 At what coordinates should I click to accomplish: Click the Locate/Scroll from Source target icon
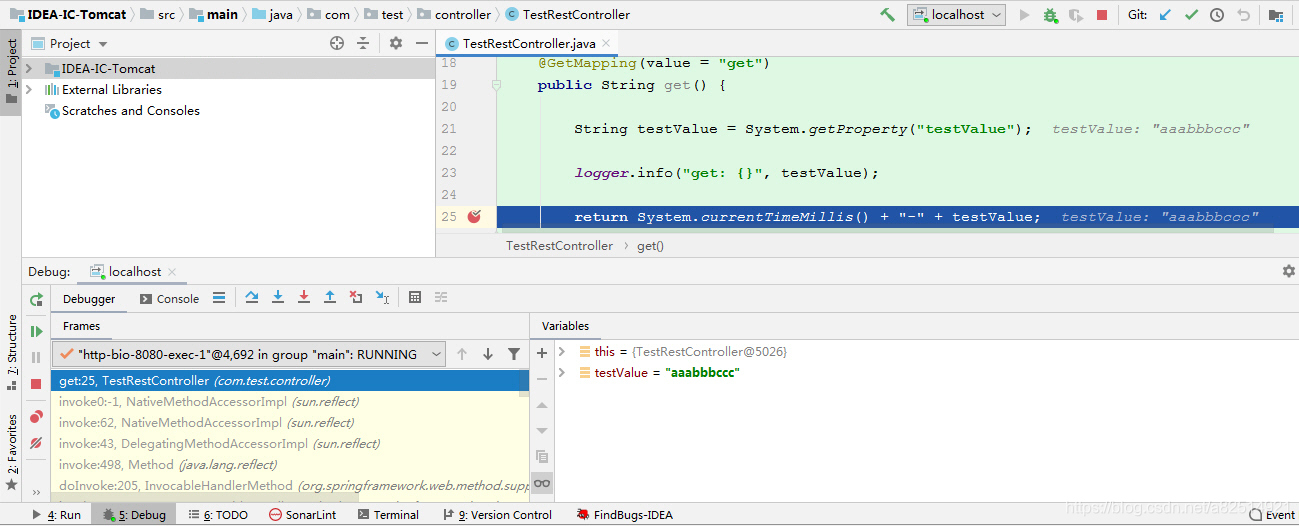click(x=337, y=44)
